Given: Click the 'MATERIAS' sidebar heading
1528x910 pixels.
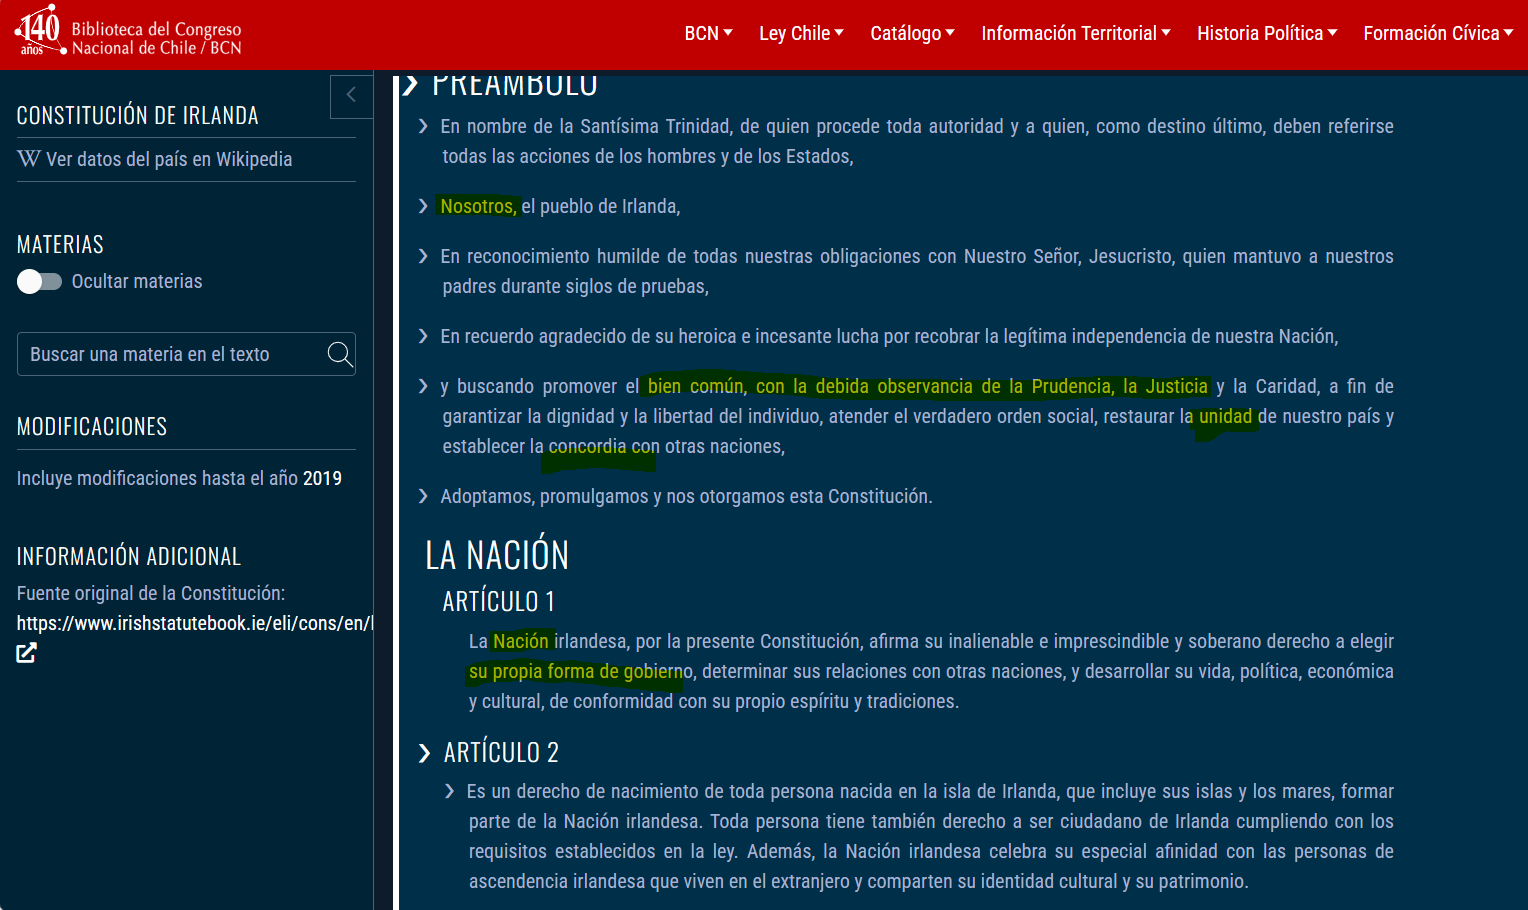Looking at the screenshot, I should pos(60,245).
